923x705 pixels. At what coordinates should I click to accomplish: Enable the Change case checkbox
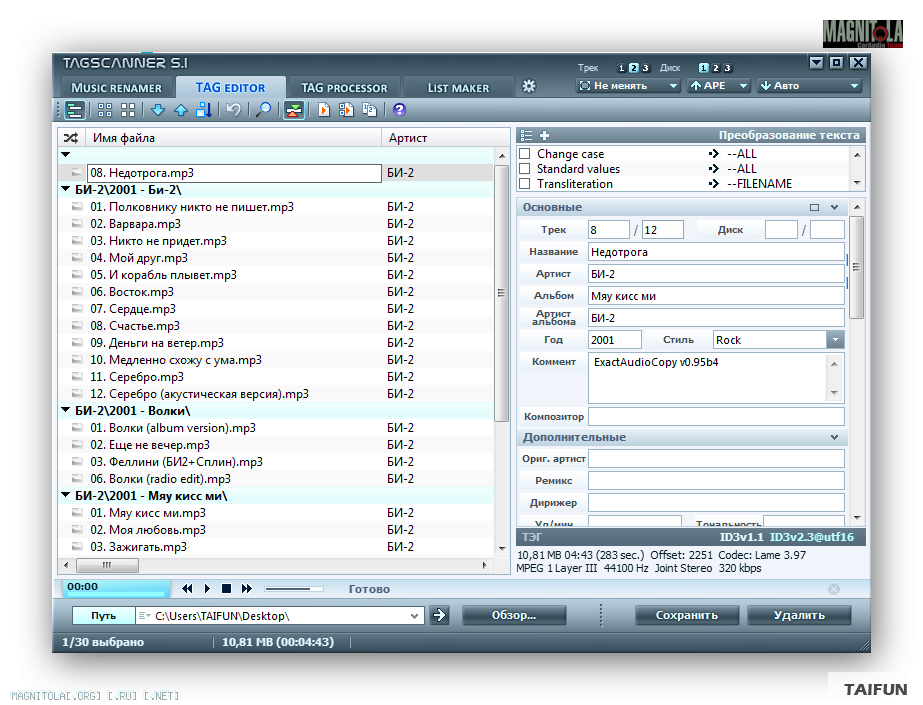[x=524, y=154]
